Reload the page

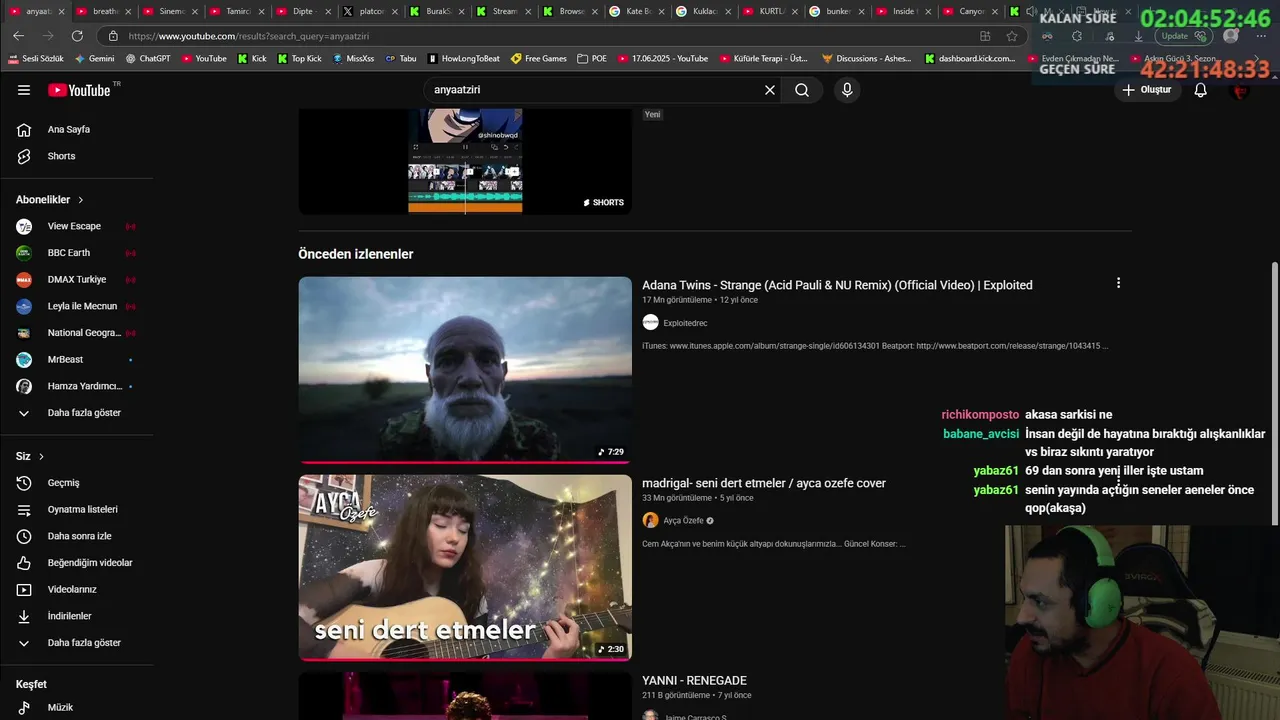coord(77,36)
